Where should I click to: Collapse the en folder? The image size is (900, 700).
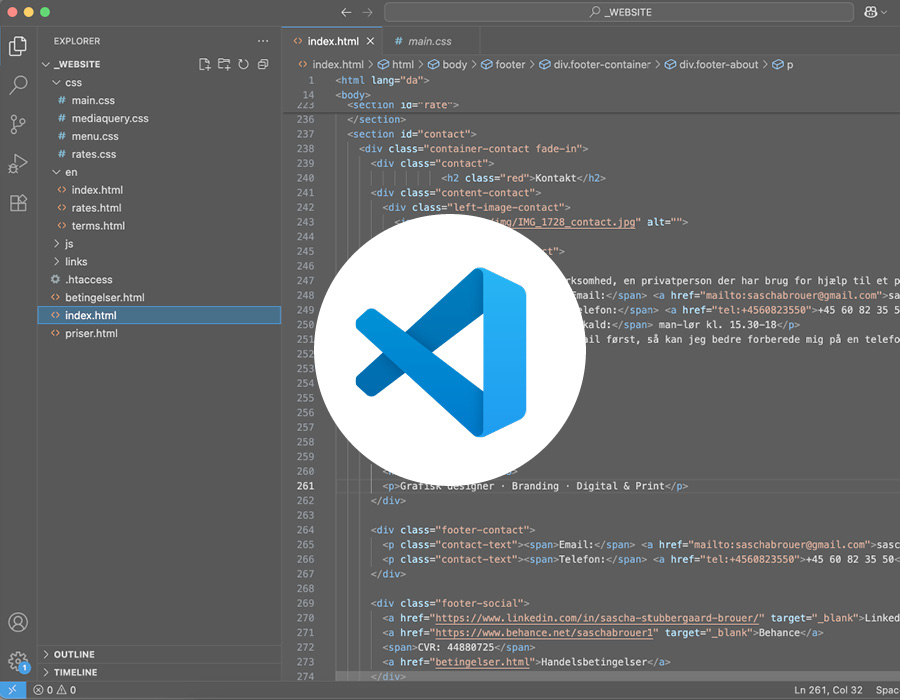pyautogui.click(x=56, y=172)
